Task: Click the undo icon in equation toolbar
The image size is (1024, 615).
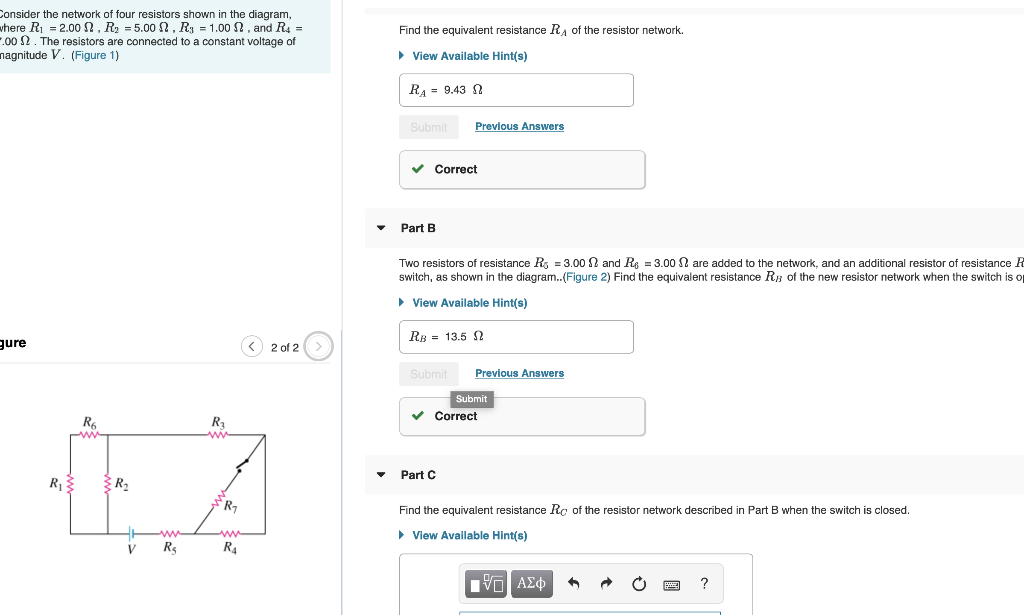Action: (x=573, y=583)
